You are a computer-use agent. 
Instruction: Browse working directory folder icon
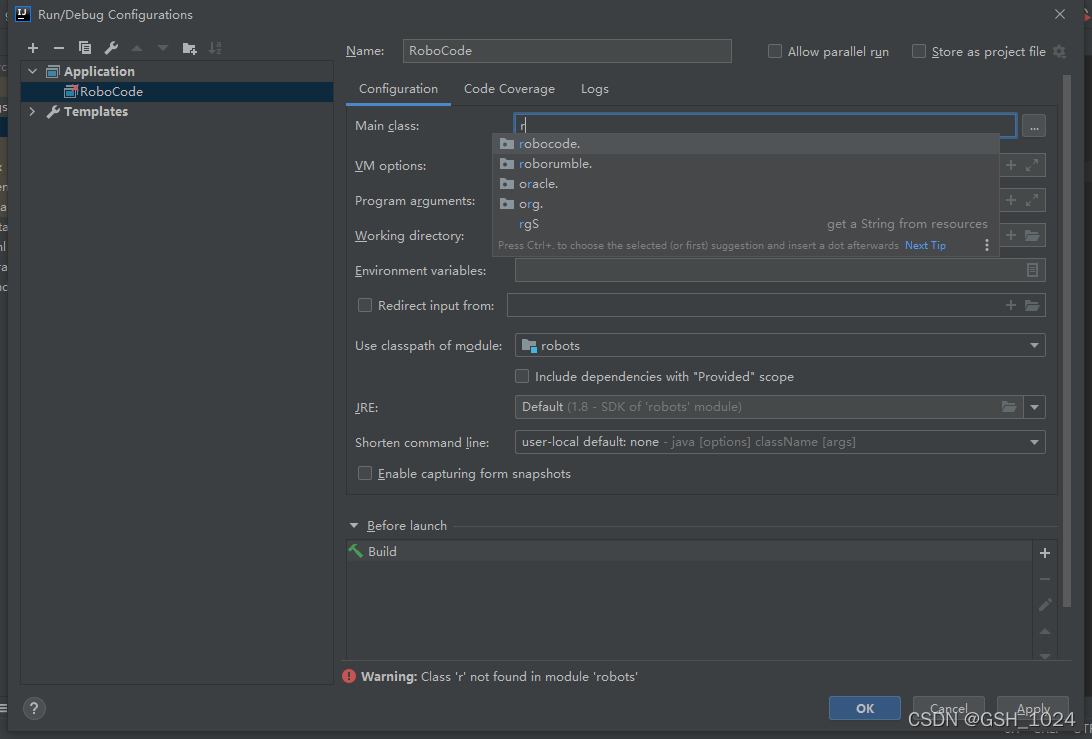pos(1032,235)
